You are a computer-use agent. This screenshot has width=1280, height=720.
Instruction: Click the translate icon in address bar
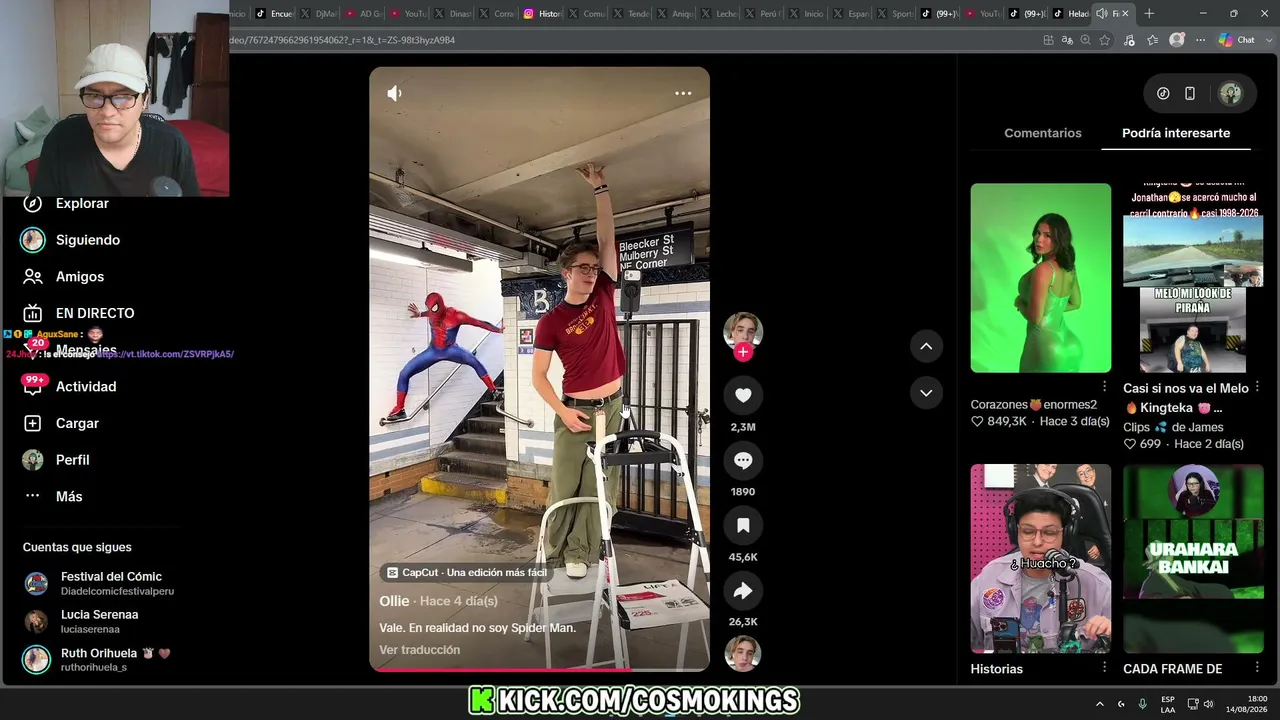click(1067, 40)
